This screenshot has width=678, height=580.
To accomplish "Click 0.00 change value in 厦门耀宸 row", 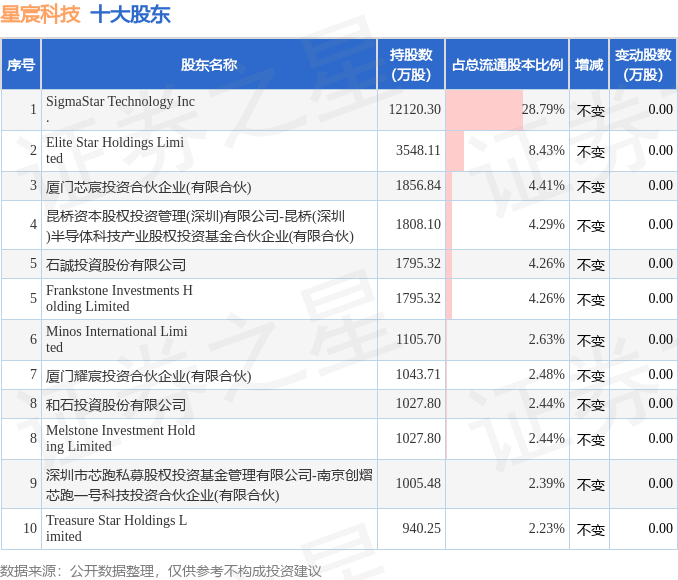I will (x=660, y=374).
